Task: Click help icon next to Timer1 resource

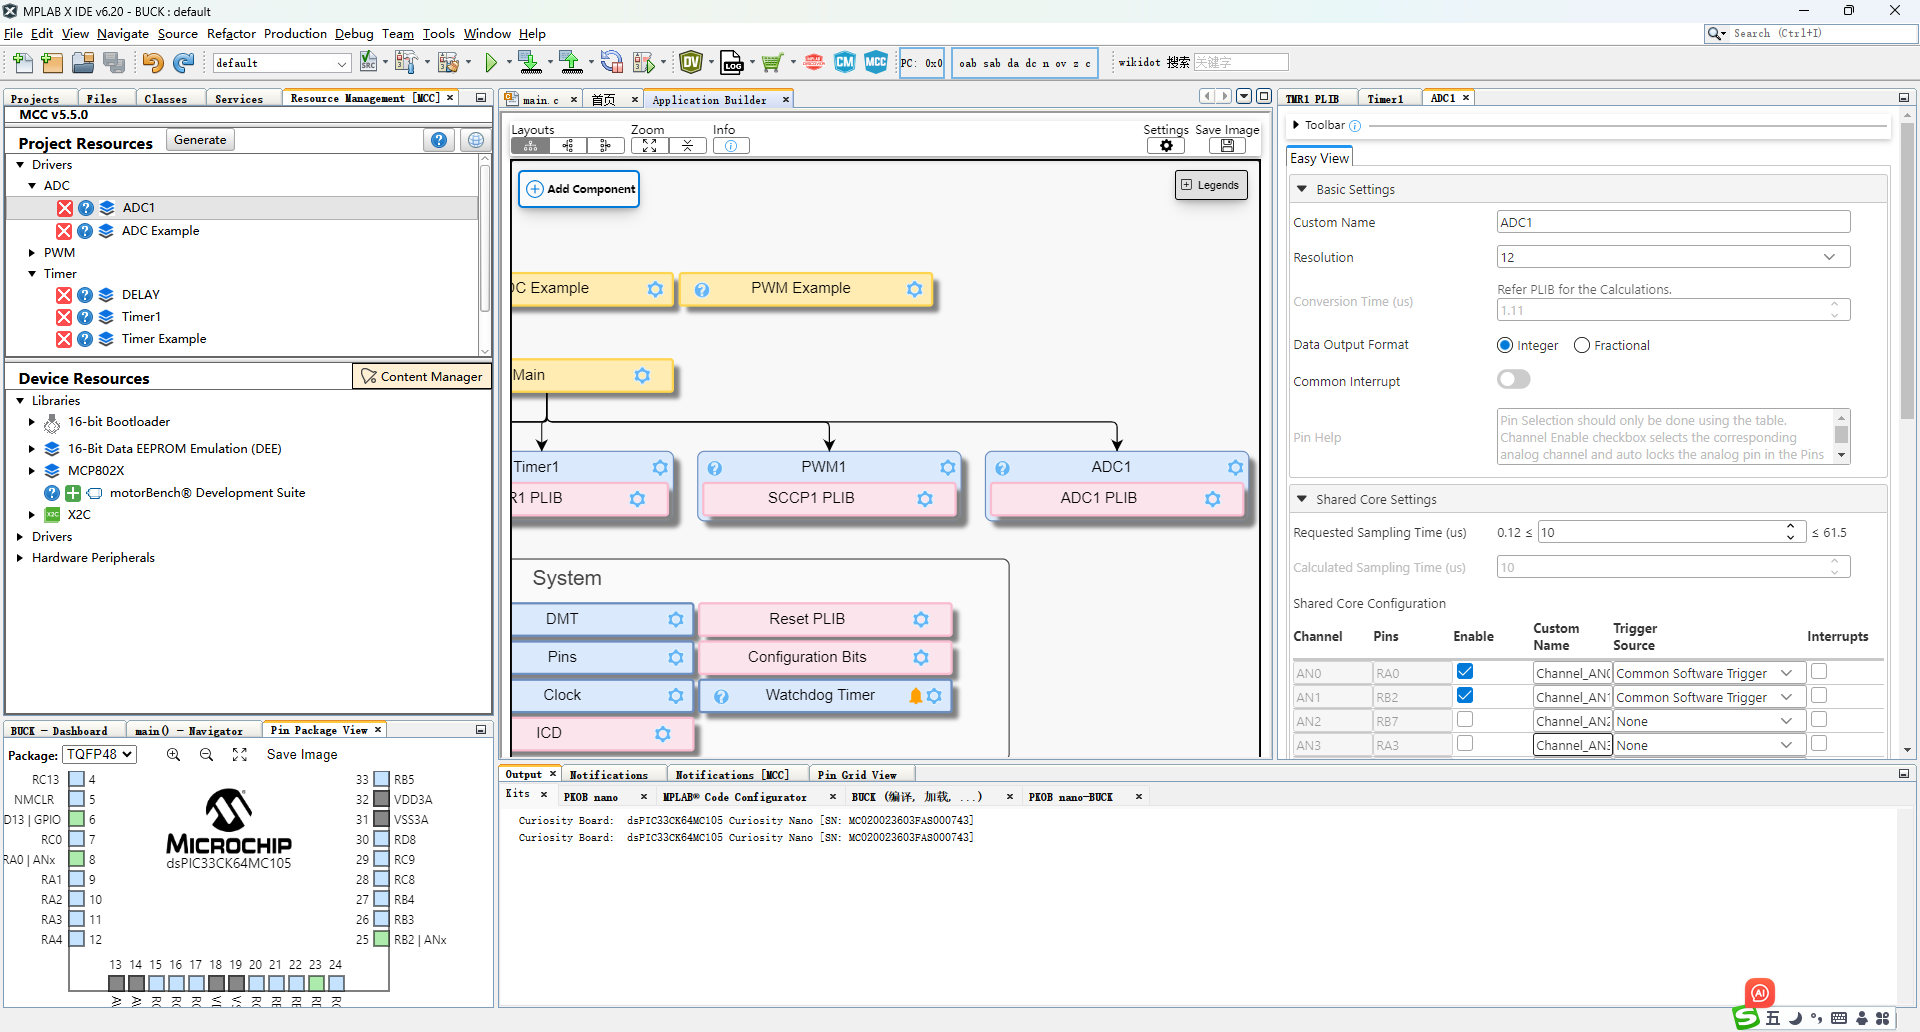Action: coord(85,317)
